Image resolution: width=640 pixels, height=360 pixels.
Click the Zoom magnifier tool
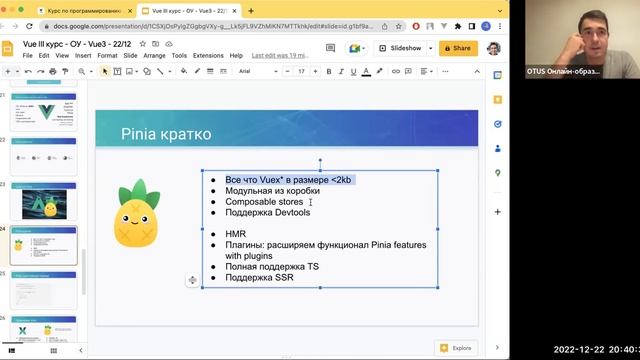[x=82, y=71]
